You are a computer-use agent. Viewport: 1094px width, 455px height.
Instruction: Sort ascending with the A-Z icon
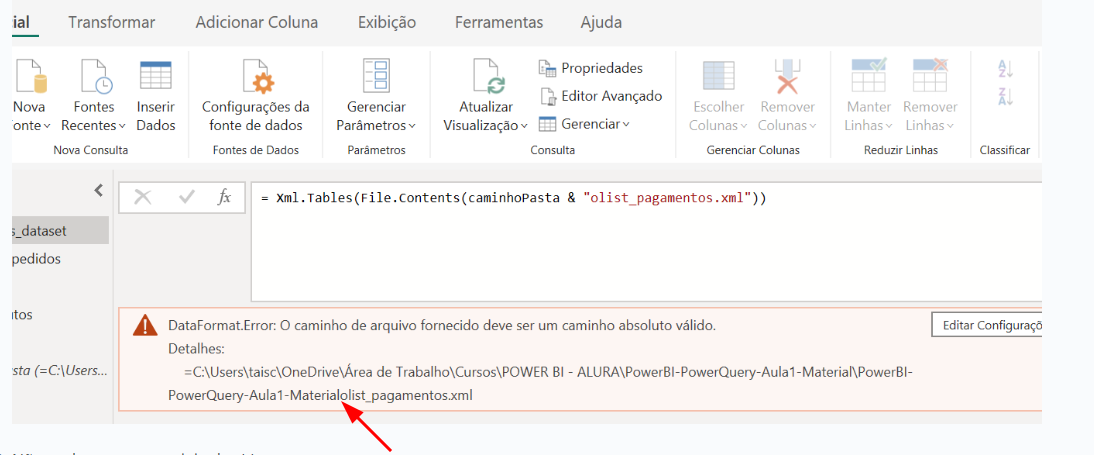coord(1005,68)
